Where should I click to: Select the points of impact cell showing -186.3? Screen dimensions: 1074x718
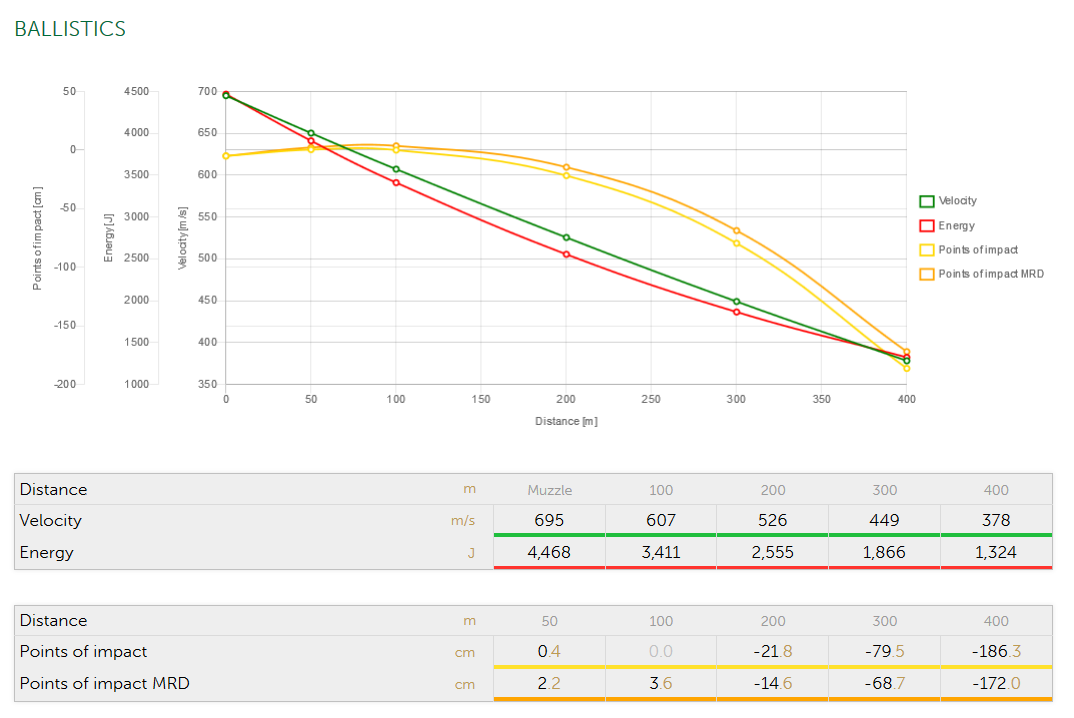(x=996, y=651)
